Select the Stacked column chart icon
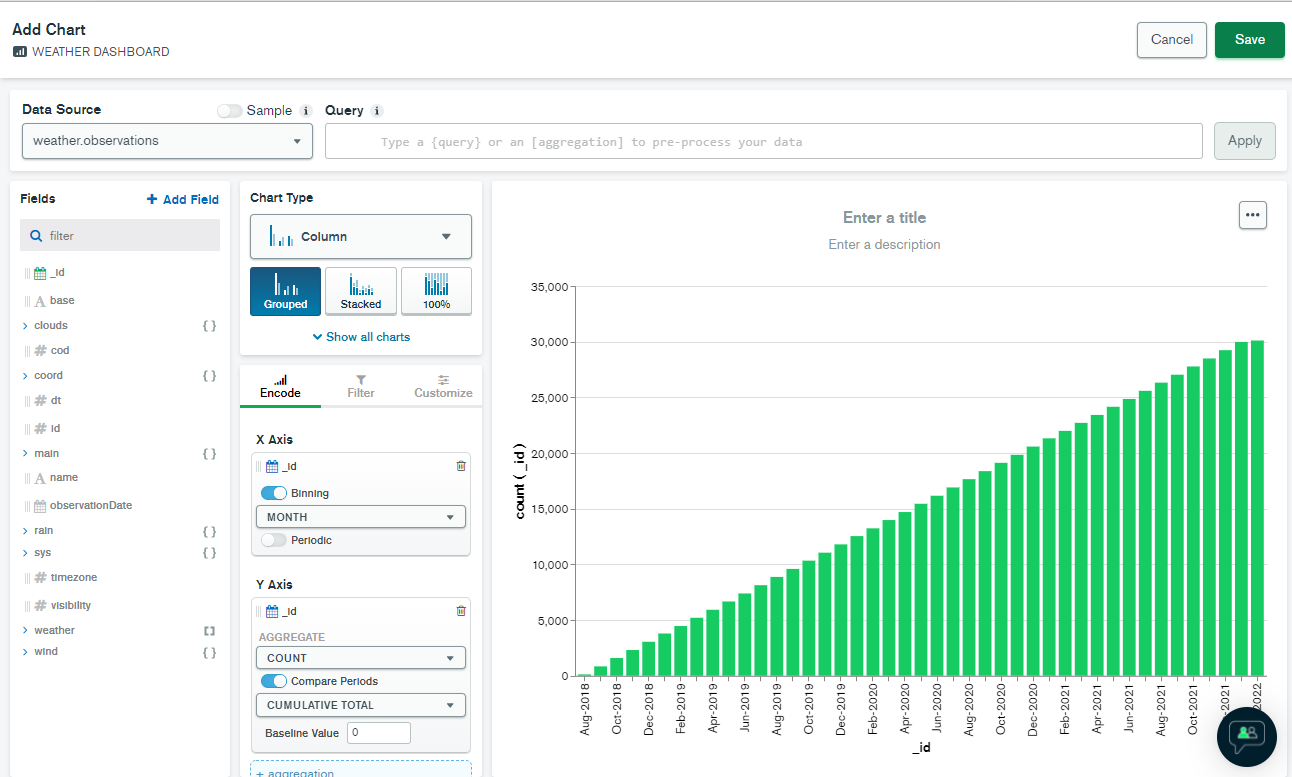 coord(360,291)
